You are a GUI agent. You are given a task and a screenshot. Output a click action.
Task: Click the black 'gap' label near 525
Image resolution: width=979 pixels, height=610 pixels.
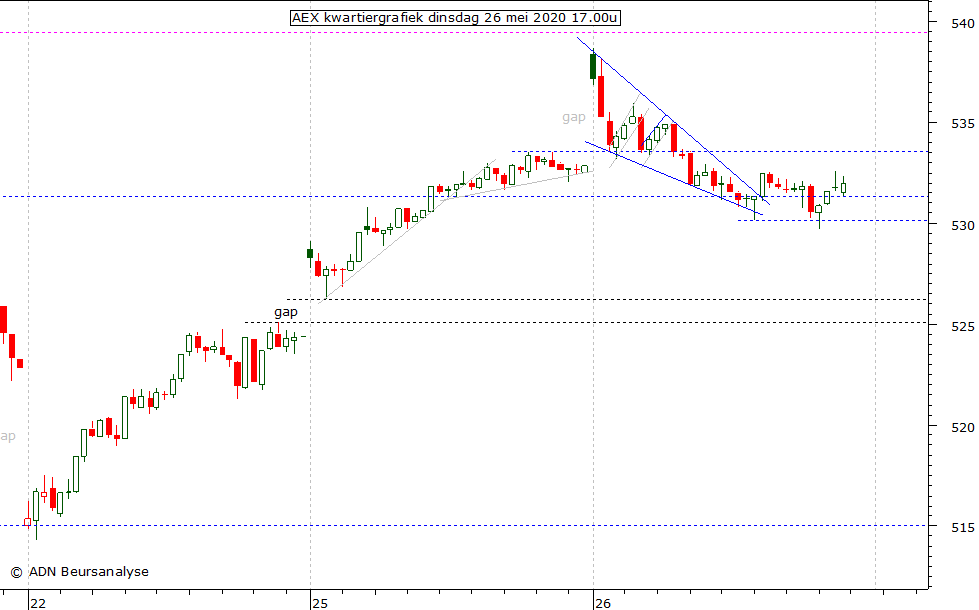[x=286, y=312]
